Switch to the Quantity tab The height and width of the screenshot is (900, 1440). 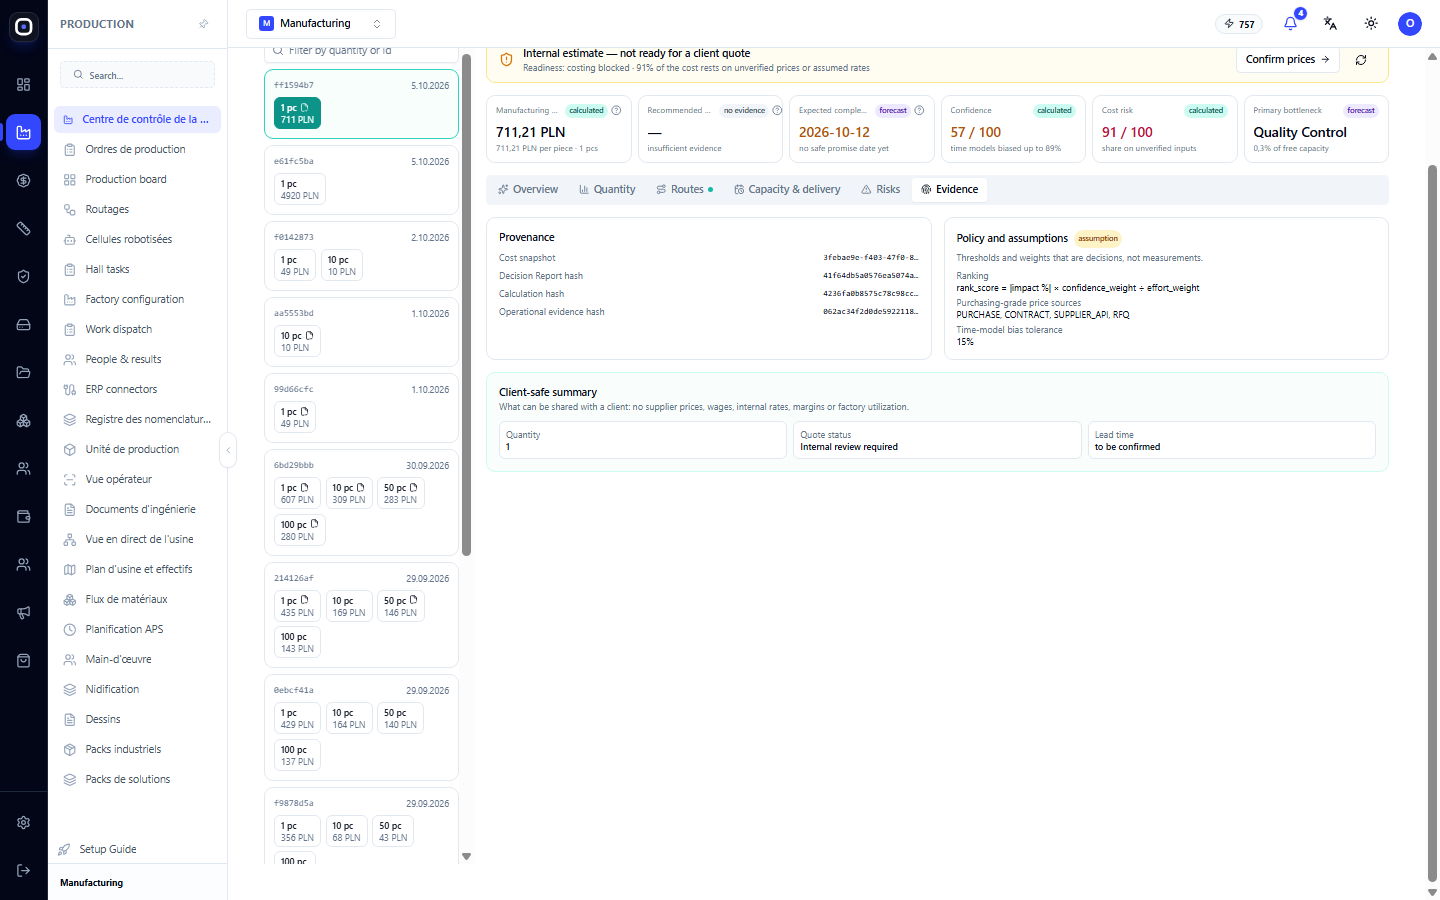pos(607,189)
